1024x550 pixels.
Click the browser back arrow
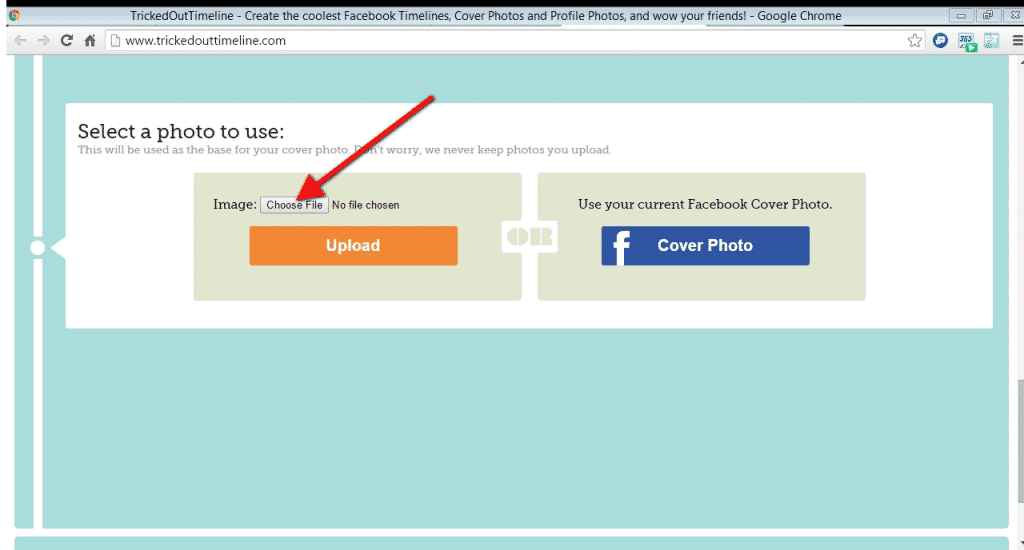pyautogui.click(x=20, y=40)
